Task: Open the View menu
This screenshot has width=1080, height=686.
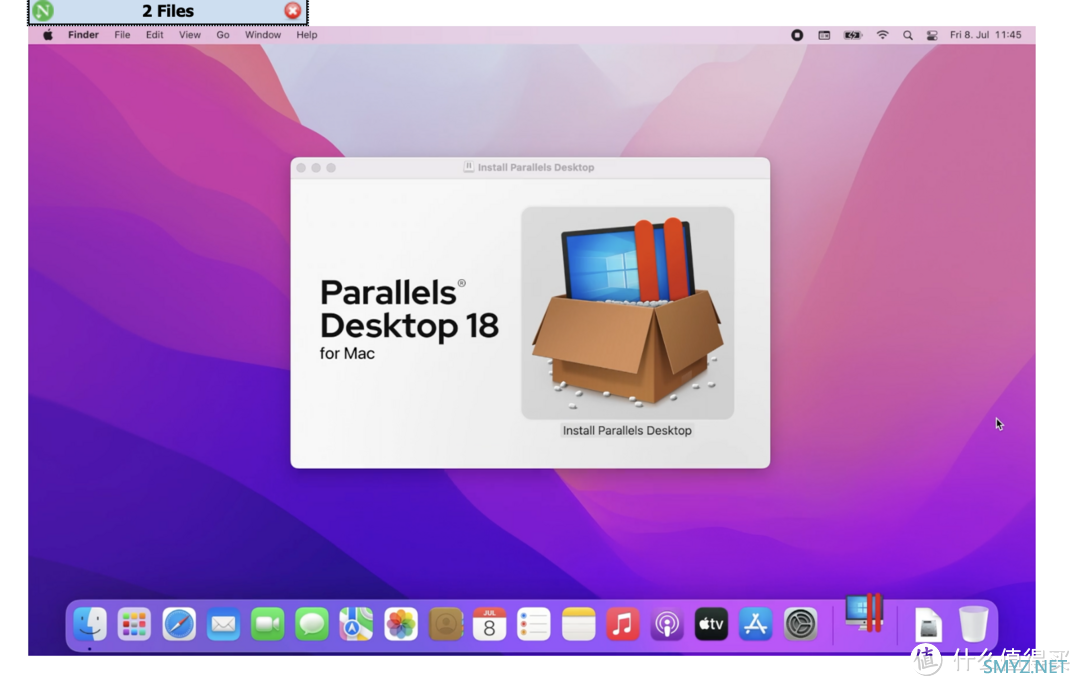Action: point(189,35)
